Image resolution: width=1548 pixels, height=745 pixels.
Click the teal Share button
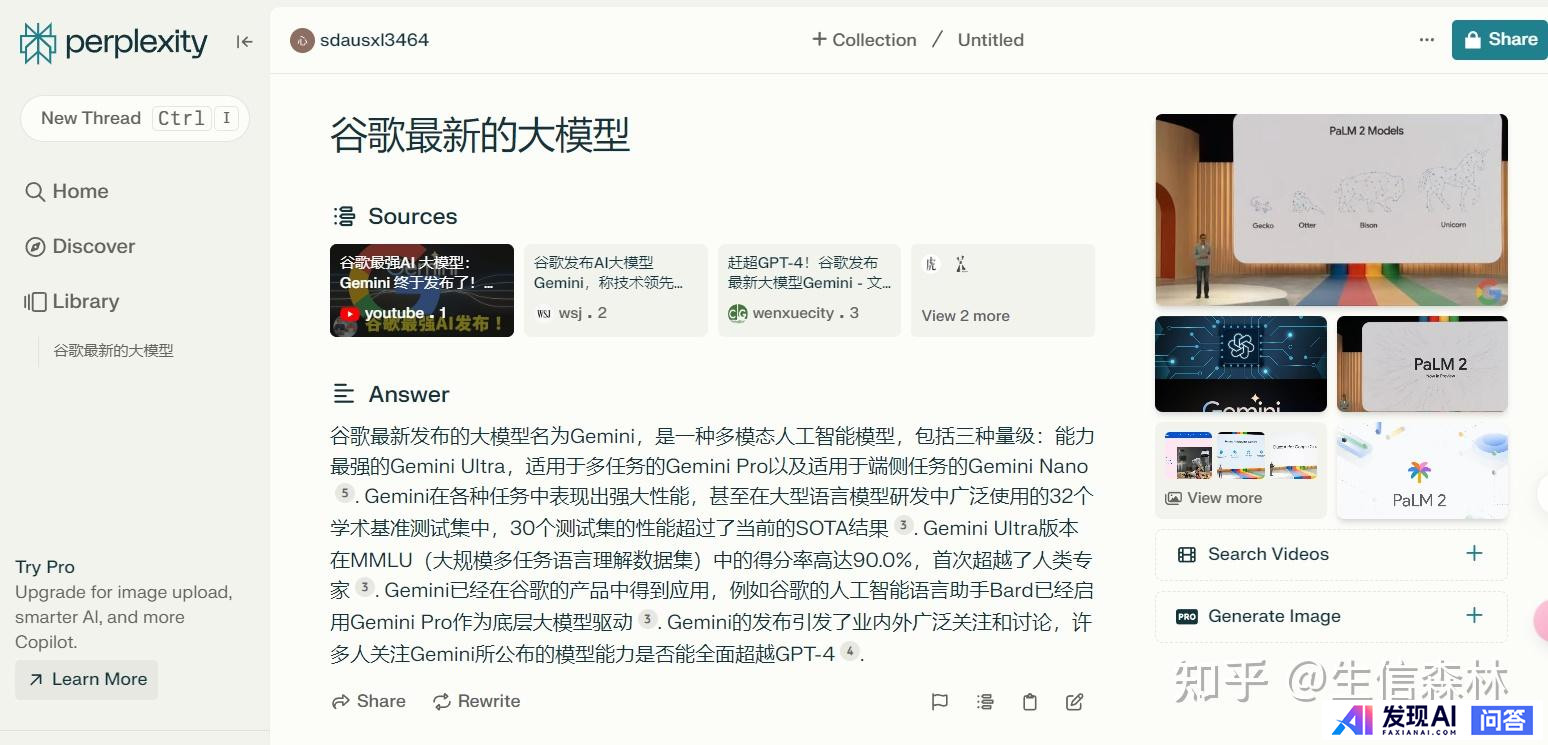1500,40
